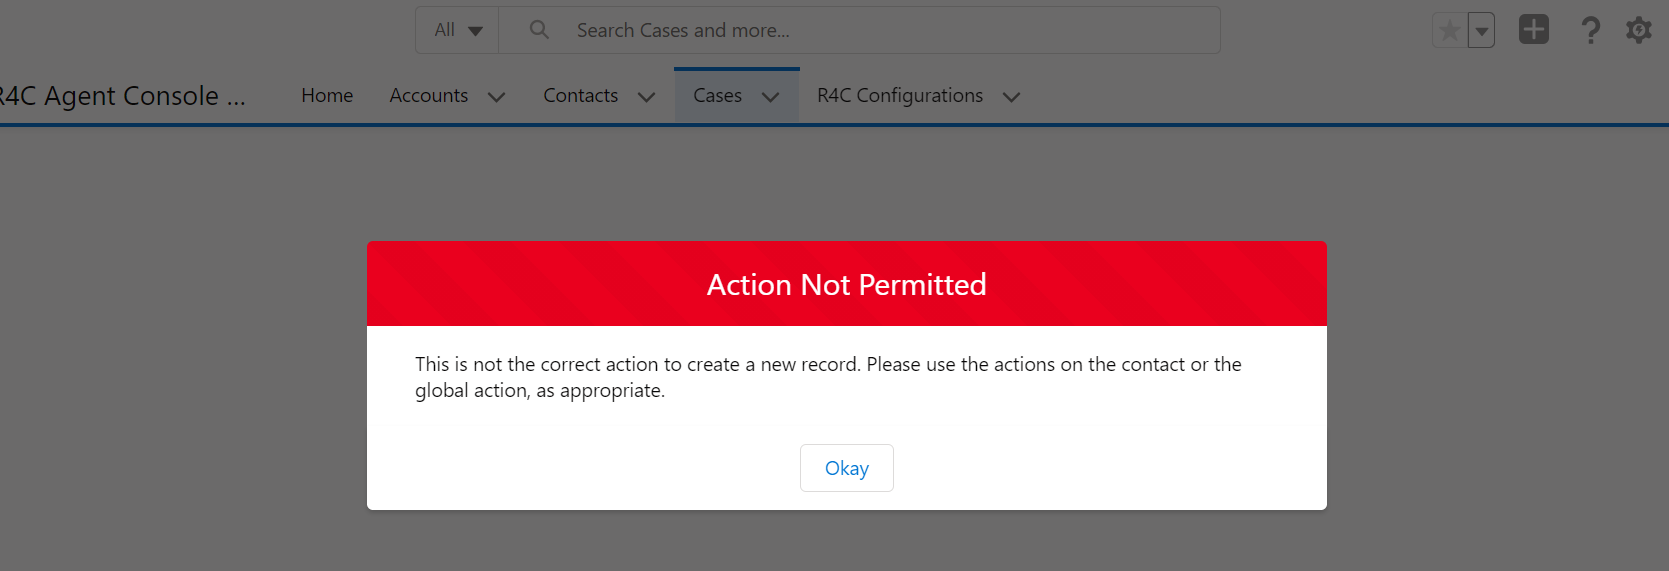This screenshot has height=571, width=1669.
Task: Expand the R4C Configurations chevron menu
Action: pos(1011,97)
